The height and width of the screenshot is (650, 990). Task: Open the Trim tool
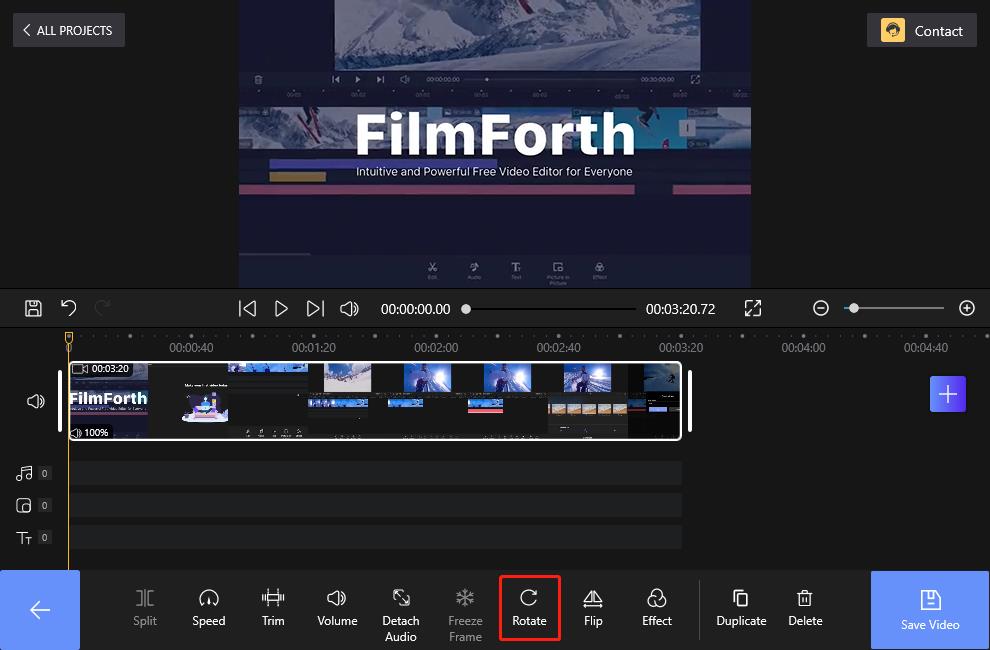coord(273,608)
